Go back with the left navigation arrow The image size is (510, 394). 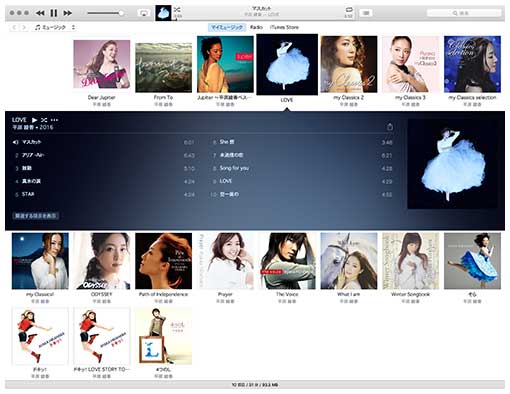click(14, 27)
